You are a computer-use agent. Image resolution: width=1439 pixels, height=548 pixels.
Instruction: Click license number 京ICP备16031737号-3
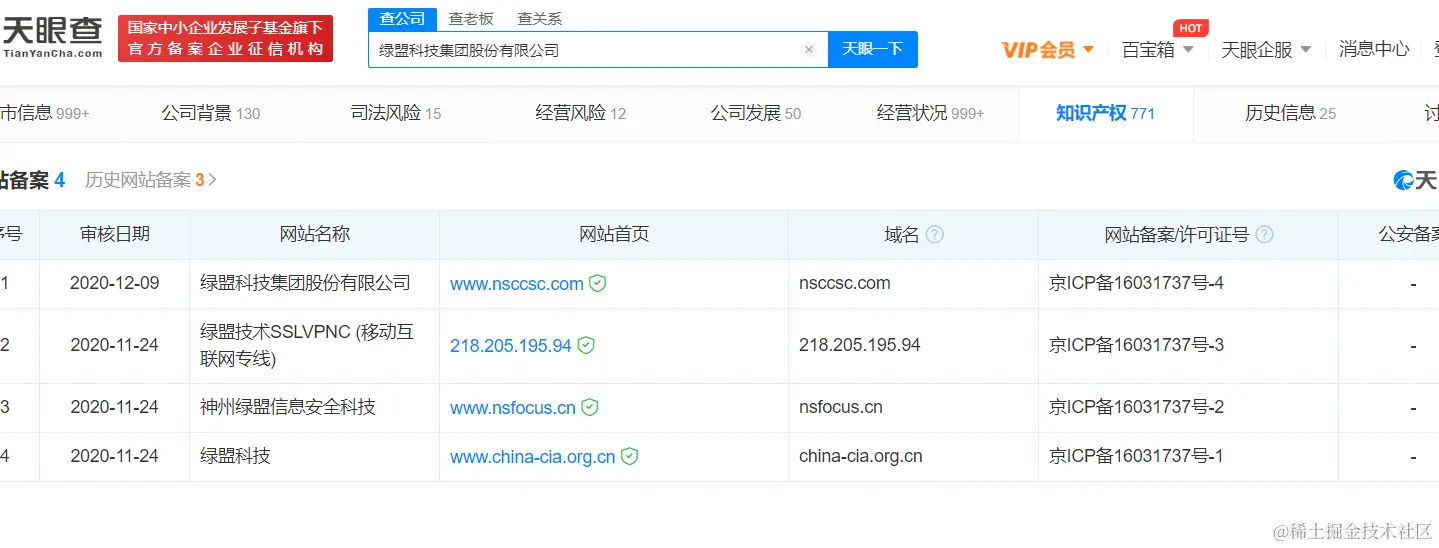coord(1136,345)
